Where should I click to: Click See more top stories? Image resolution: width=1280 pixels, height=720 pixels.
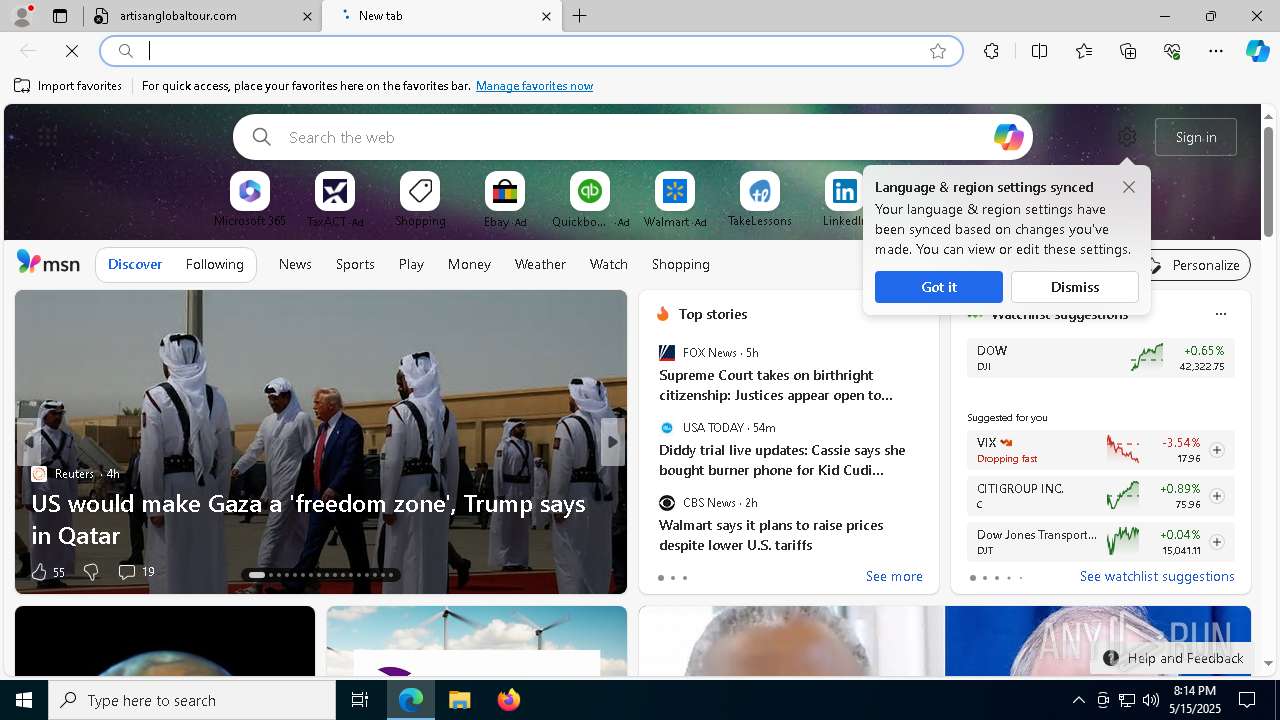point(894,576)
